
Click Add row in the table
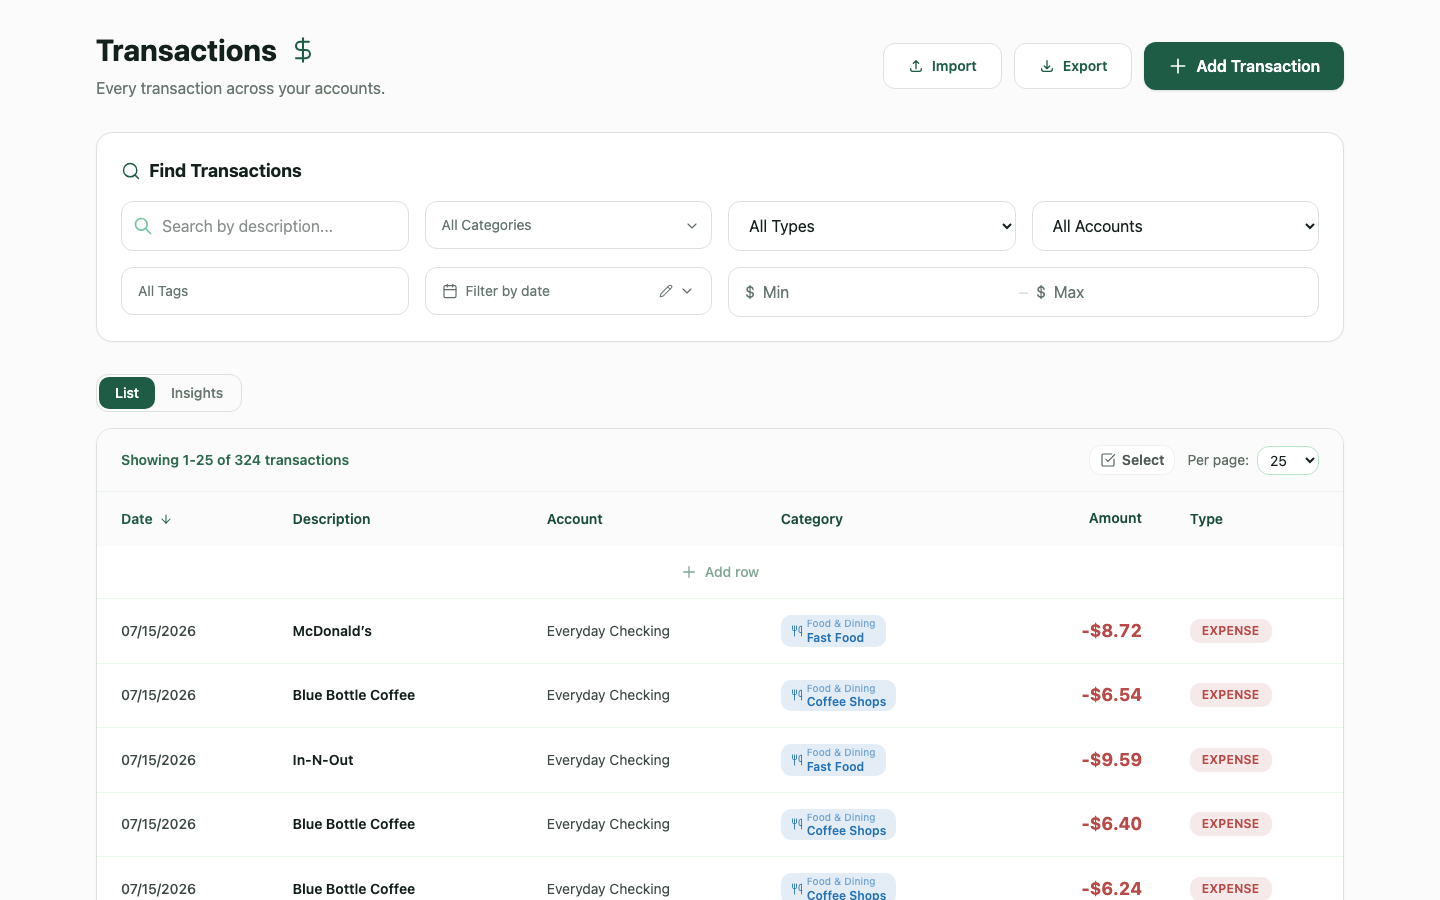coord(720,572)
